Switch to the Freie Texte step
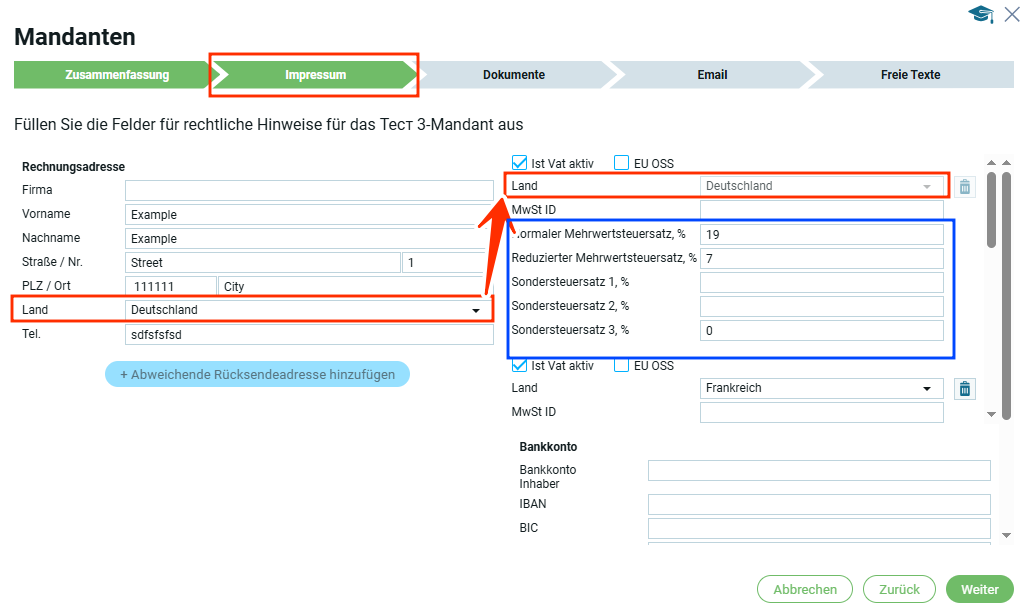This screenshot has width=1026, height=609. [x=909, y=75]
